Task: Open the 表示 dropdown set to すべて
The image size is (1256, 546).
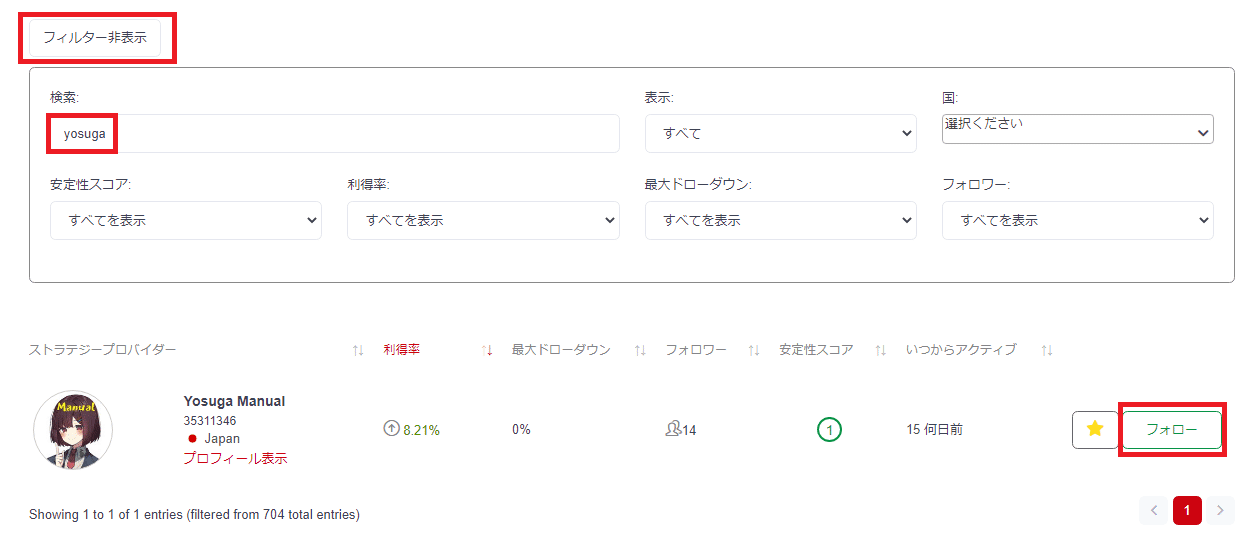Action: click(x=781, y=133)
